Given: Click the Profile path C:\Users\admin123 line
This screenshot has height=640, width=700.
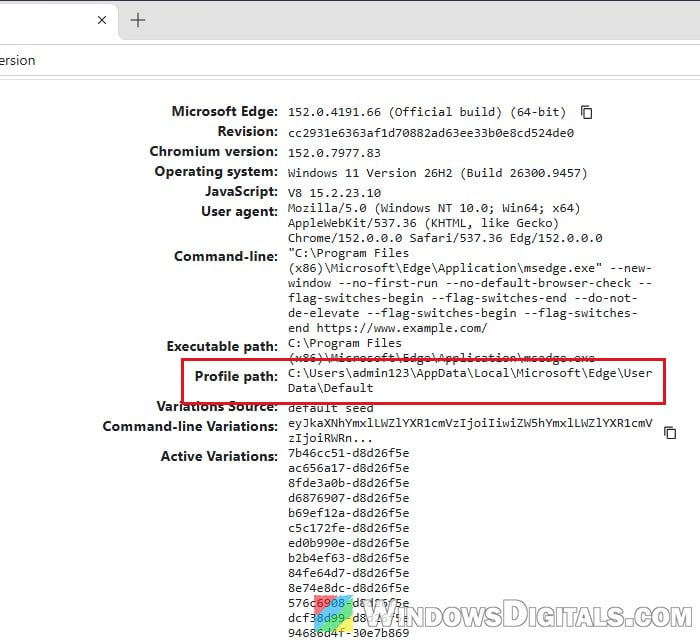Looking at the screenshot, I should click(470, 373).
